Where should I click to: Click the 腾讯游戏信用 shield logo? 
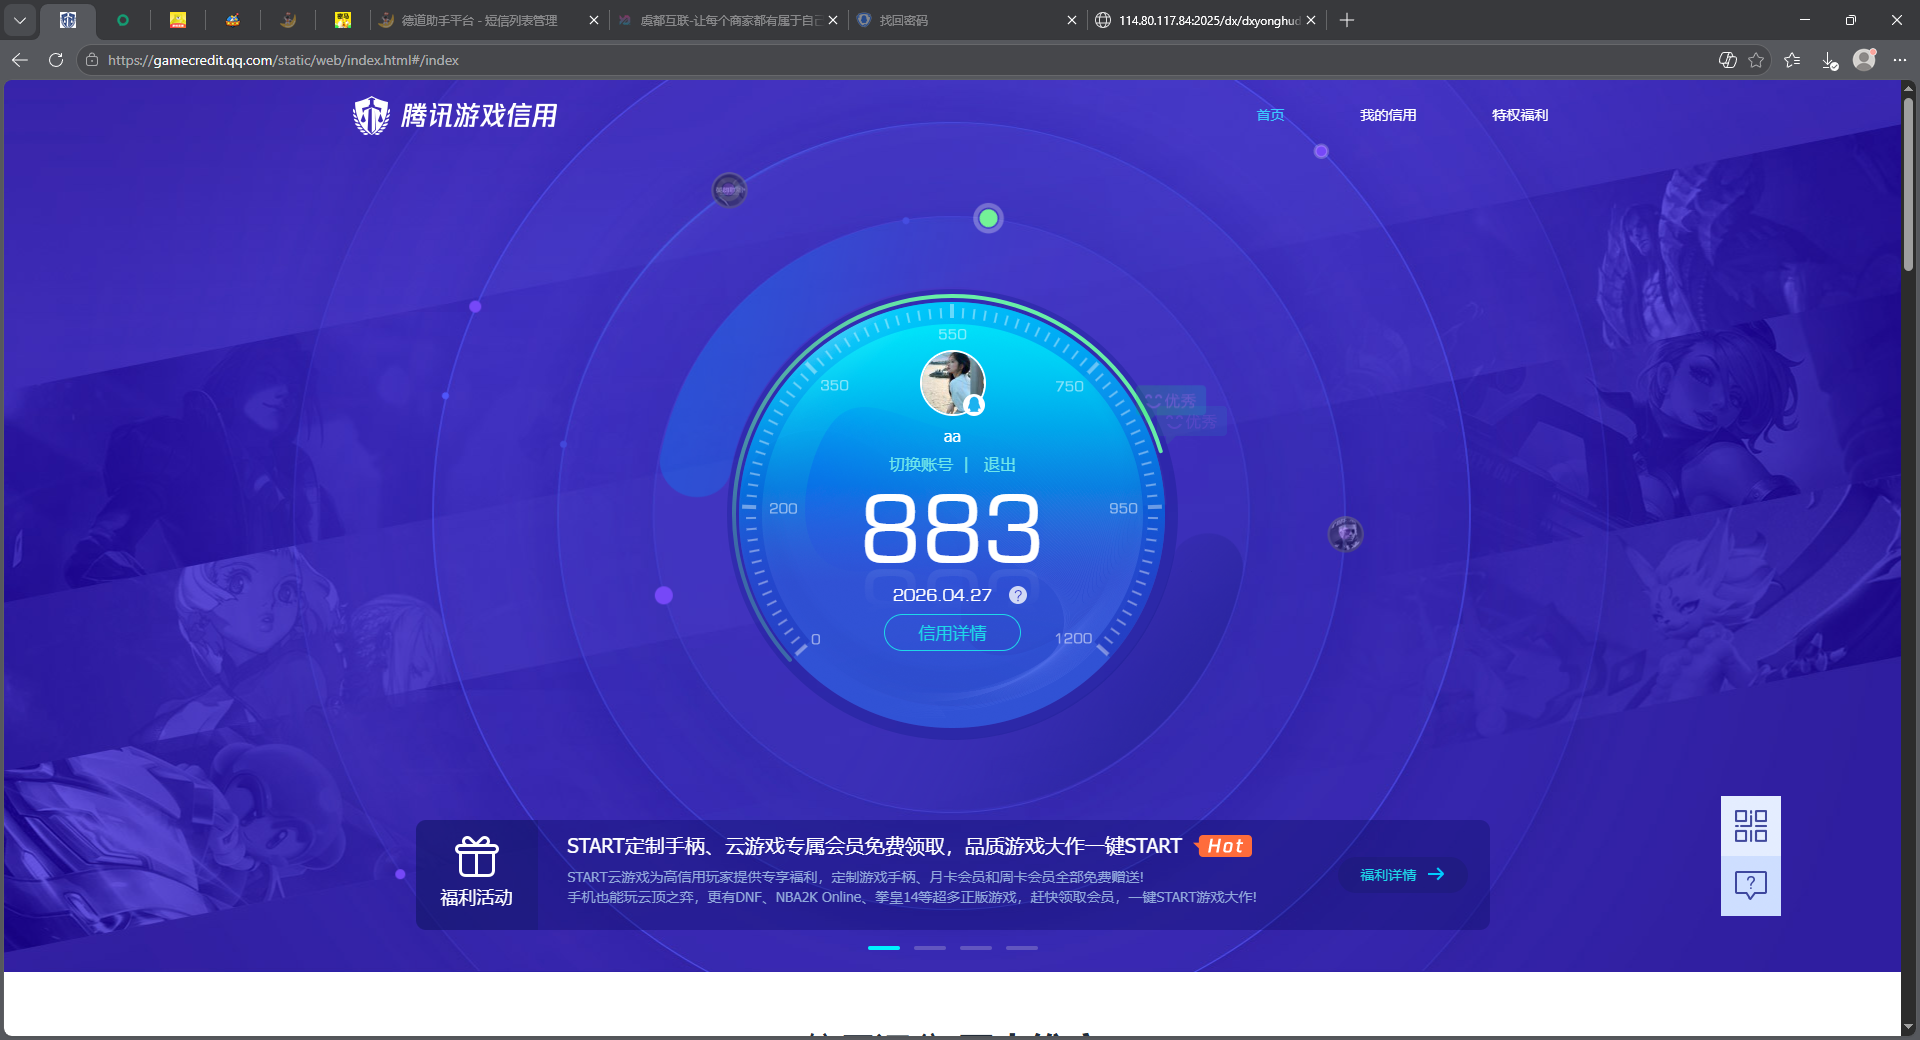(x=371, y=115)
